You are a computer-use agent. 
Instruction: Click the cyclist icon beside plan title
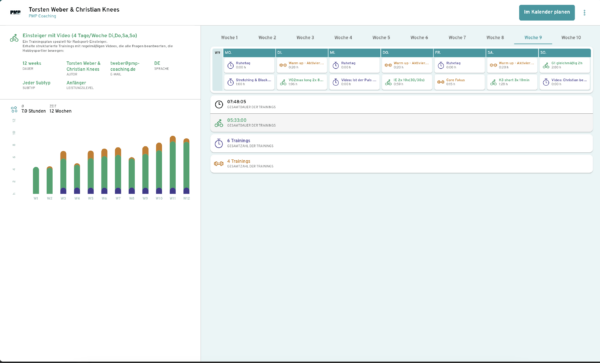coord(14,38)
